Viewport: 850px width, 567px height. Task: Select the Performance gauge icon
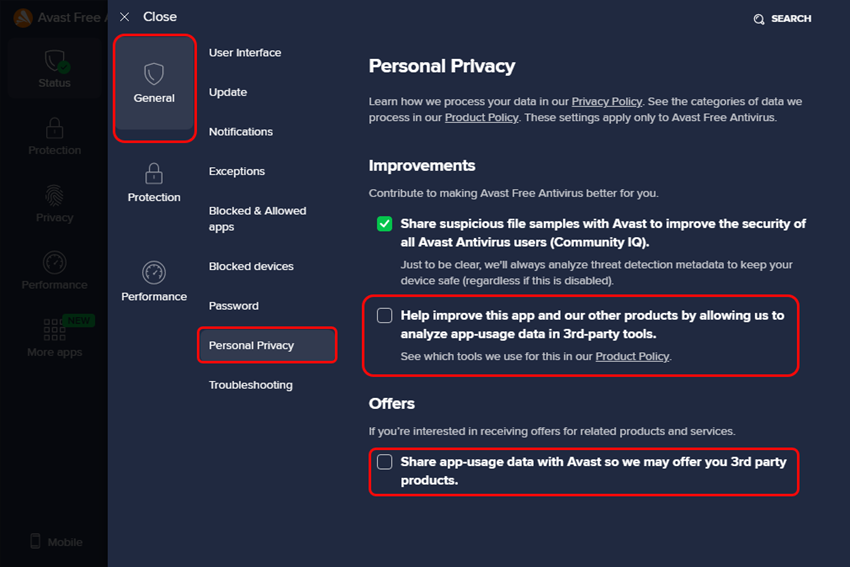pos(154,272)
